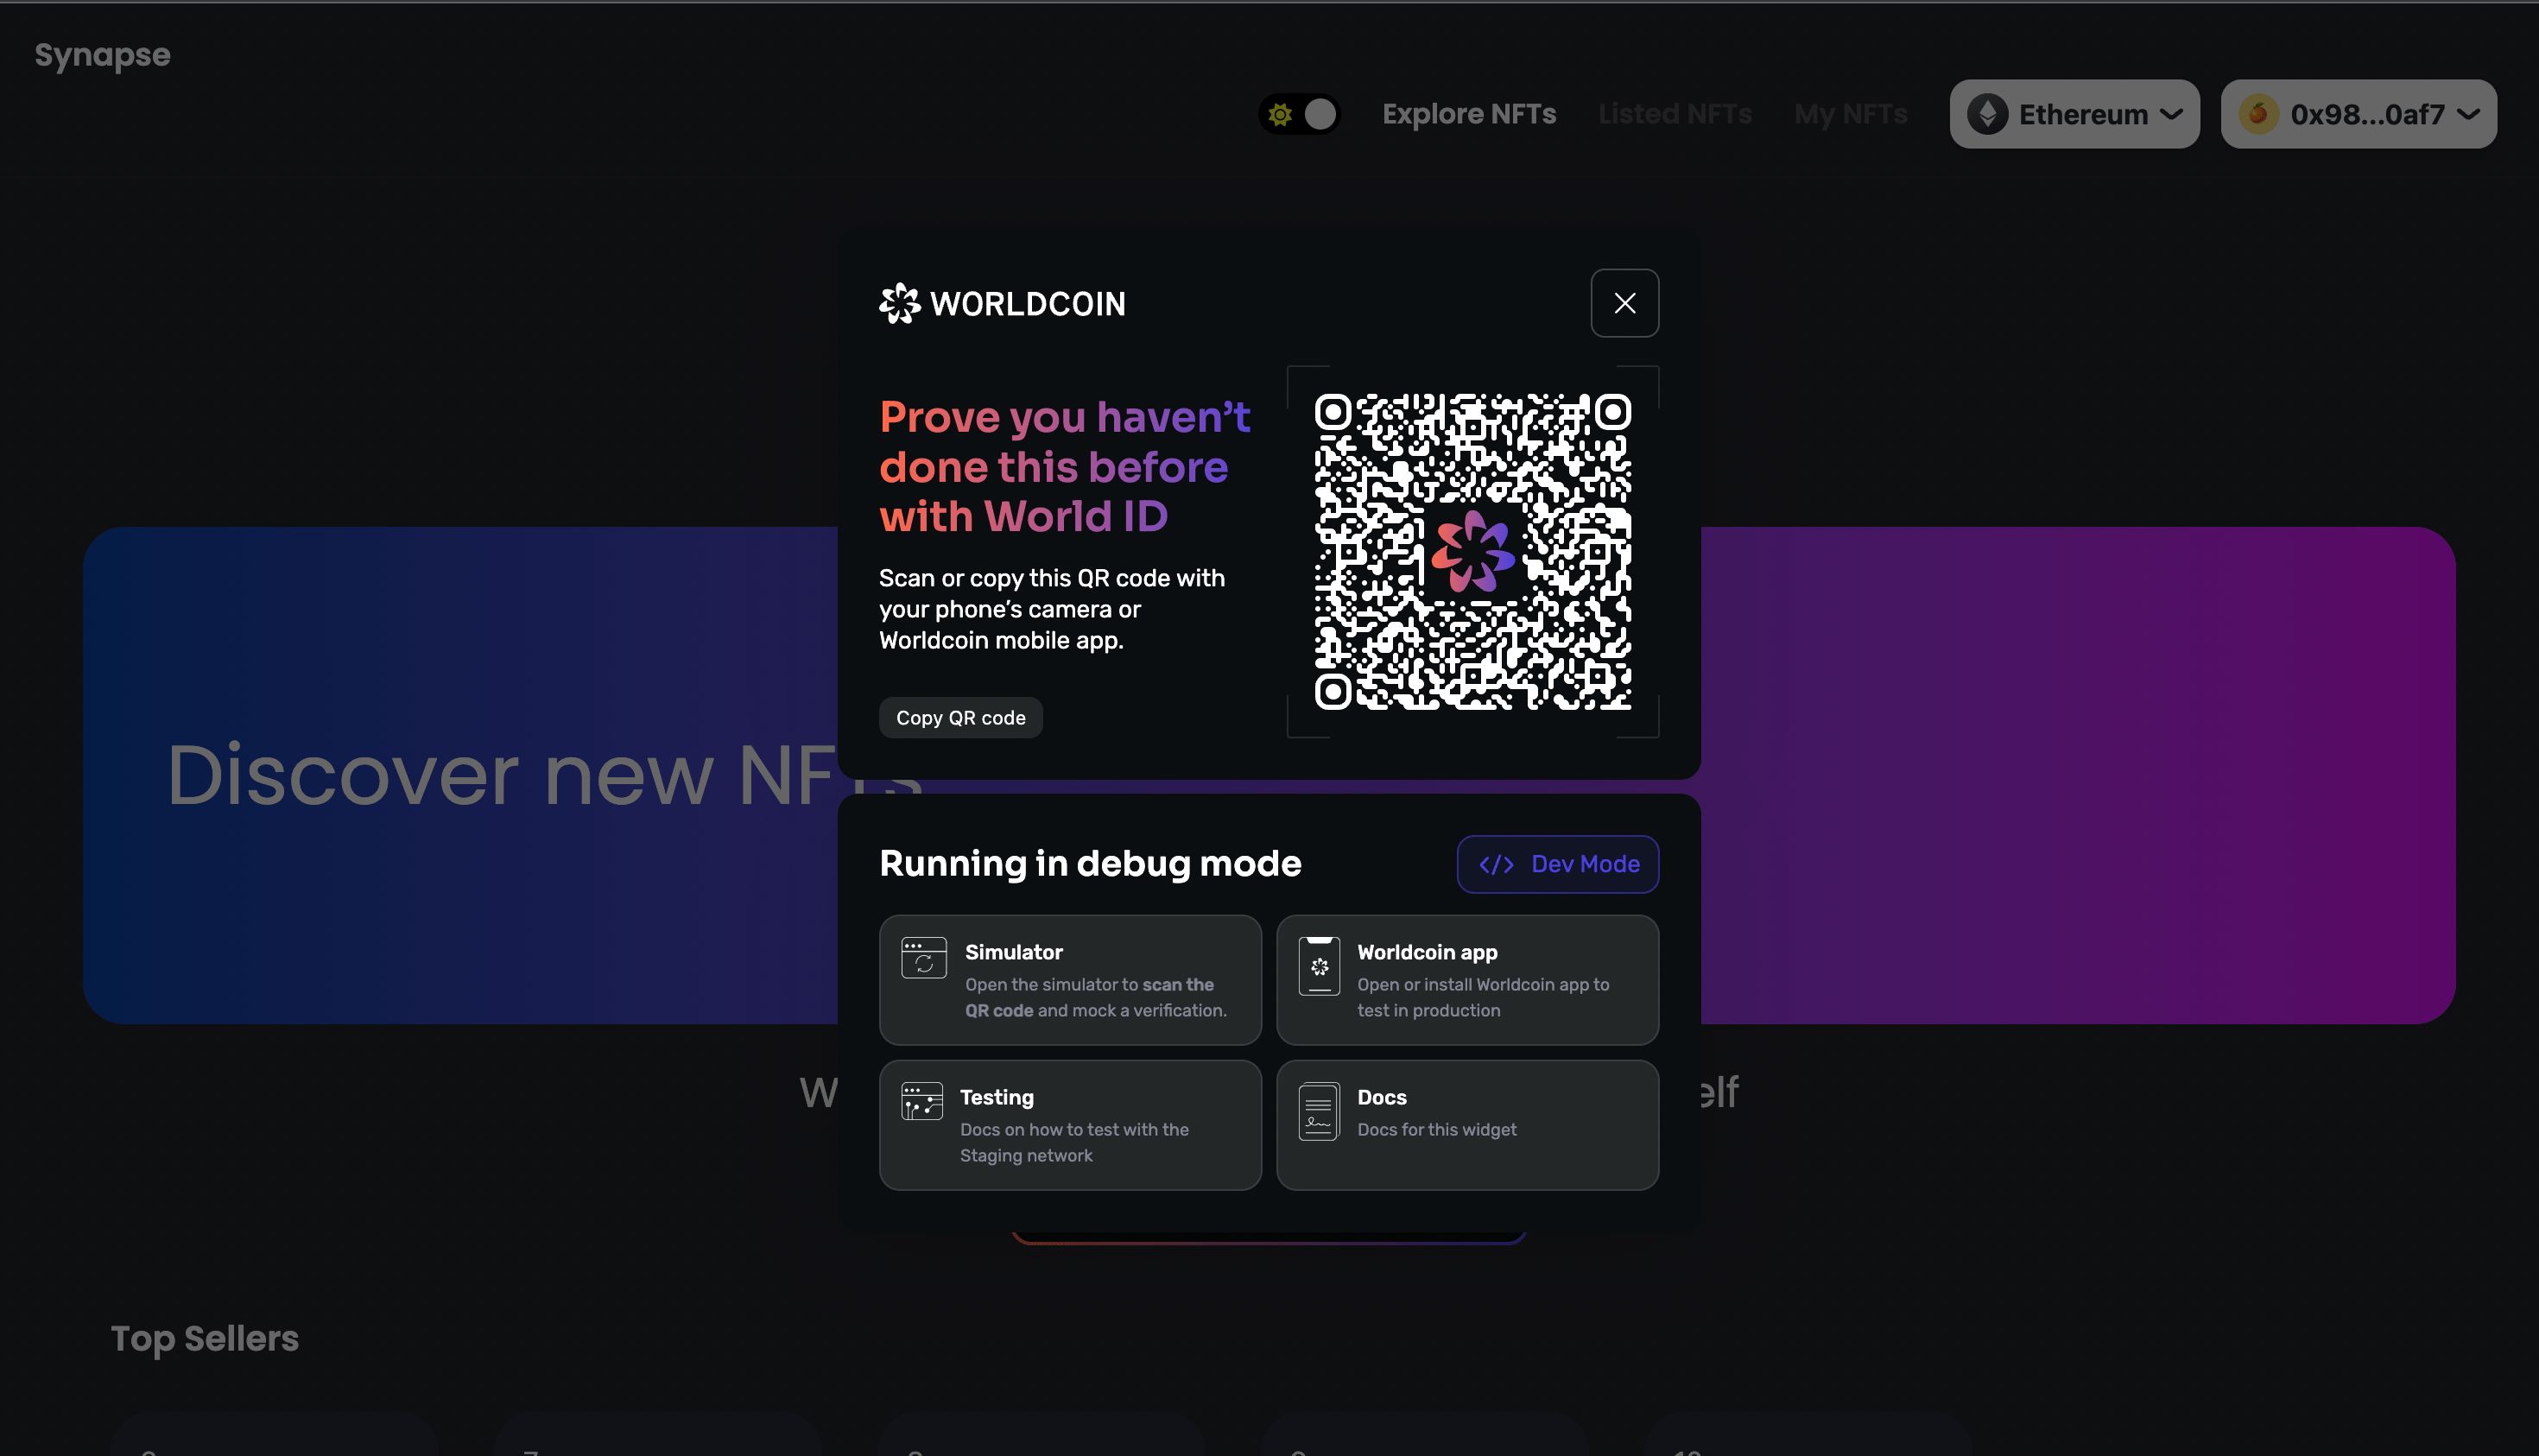Open My NFTs page
Image resolution: width=2539 pixels, height=1456 pixels.
pyautogui.click(x=1850, y=114)
